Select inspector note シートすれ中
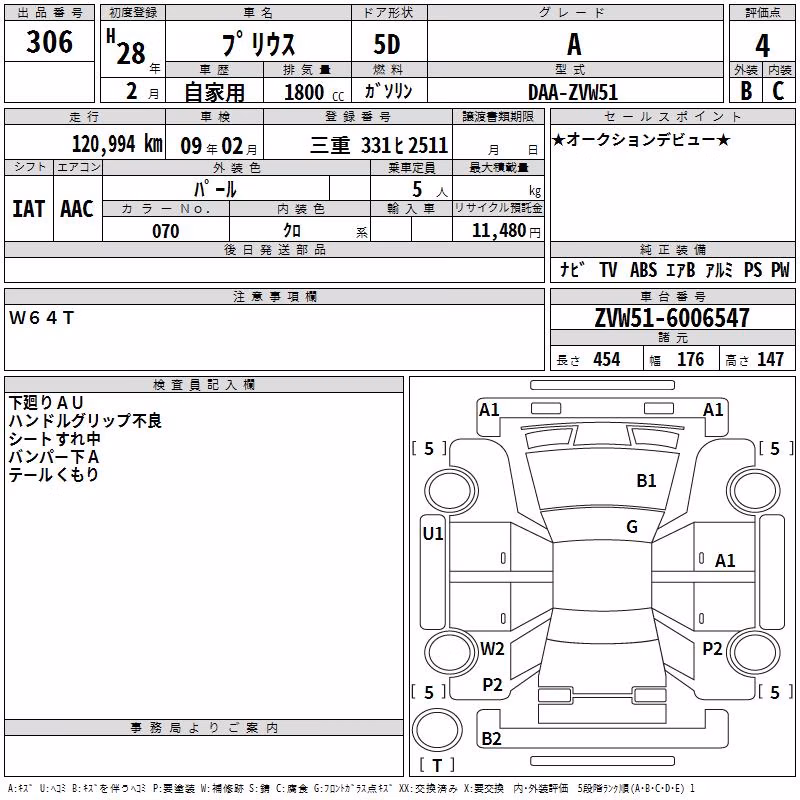This screenshot has width=800, height=800. pyautogui.click(x=55, y=439)
